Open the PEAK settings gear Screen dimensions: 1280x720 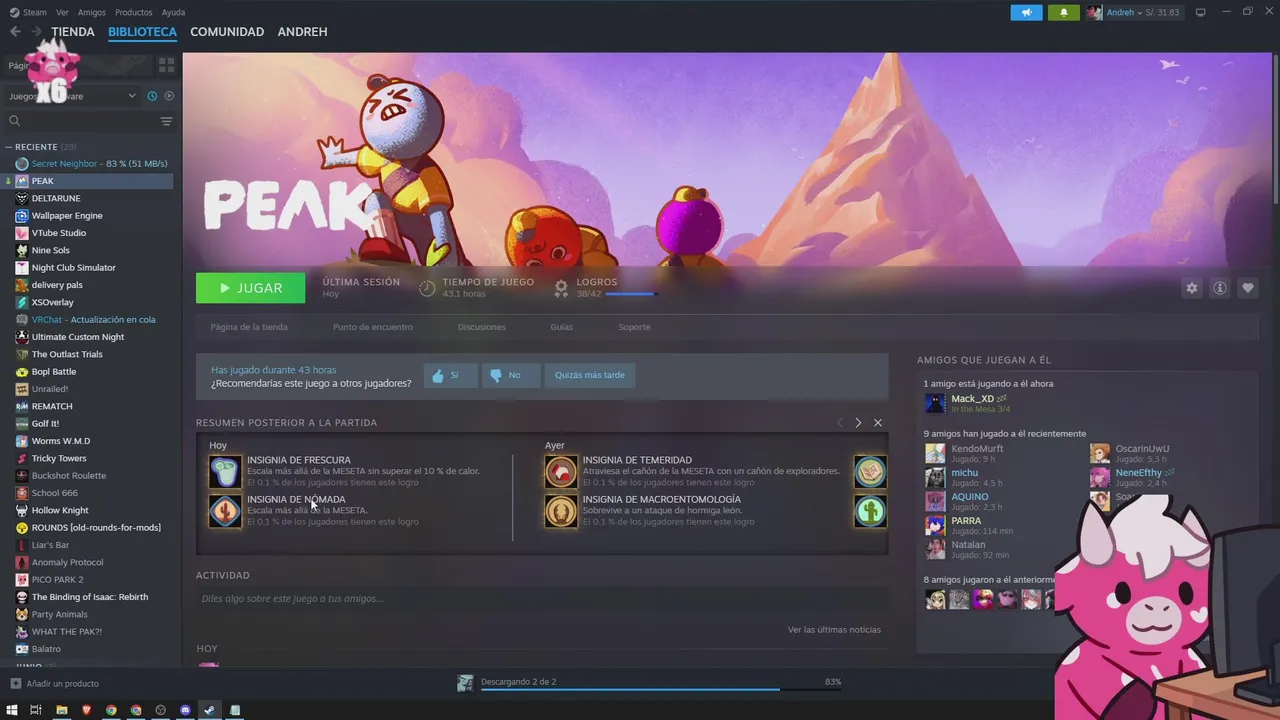click(x=1191, y=288)
